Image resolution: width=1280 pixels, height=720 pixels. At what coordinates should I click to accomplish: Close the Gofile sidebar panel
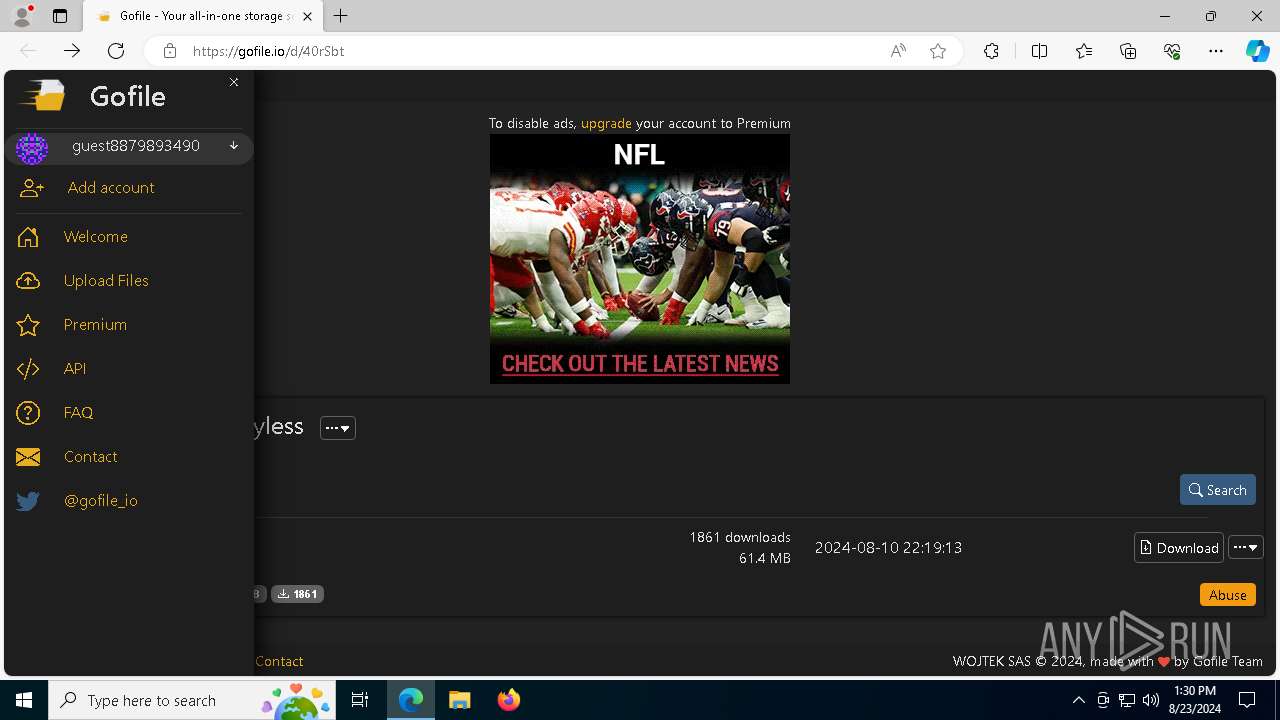234,82
